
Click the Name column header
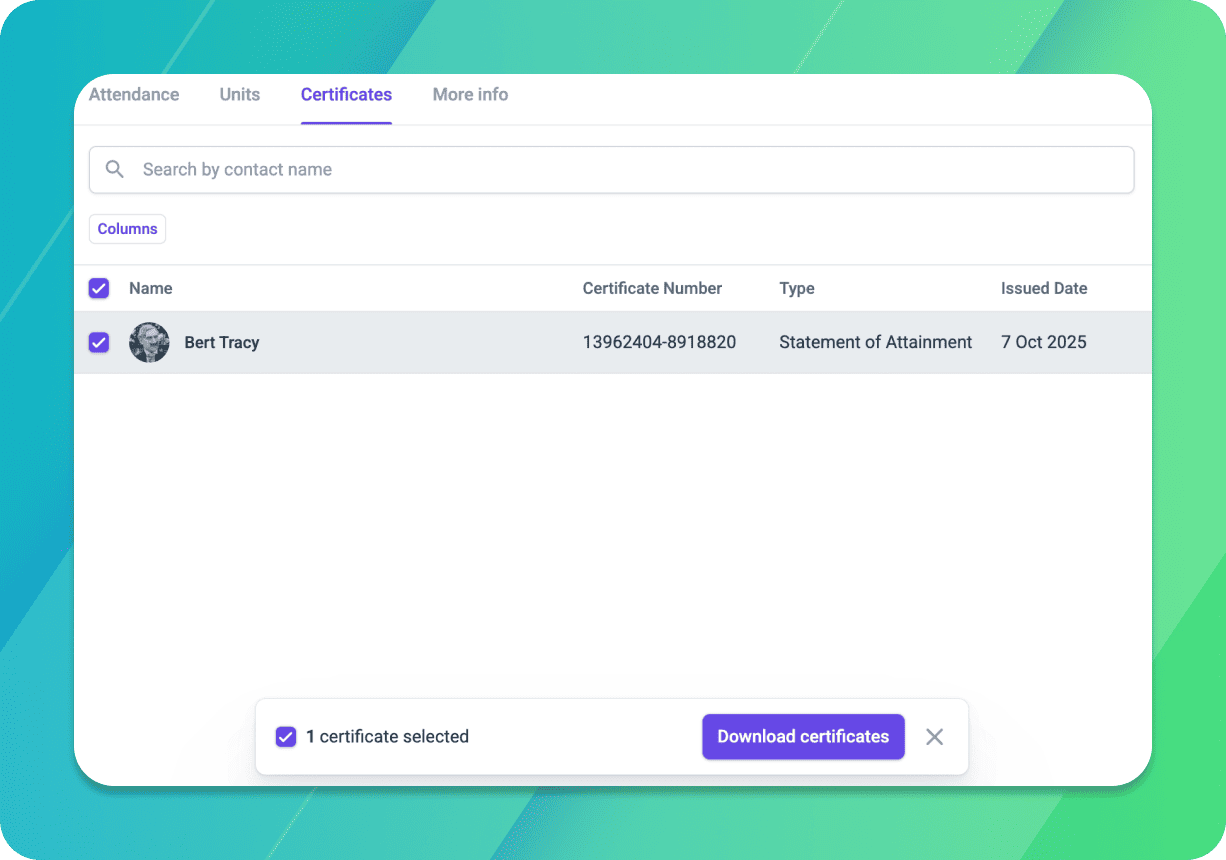point(151,288)
